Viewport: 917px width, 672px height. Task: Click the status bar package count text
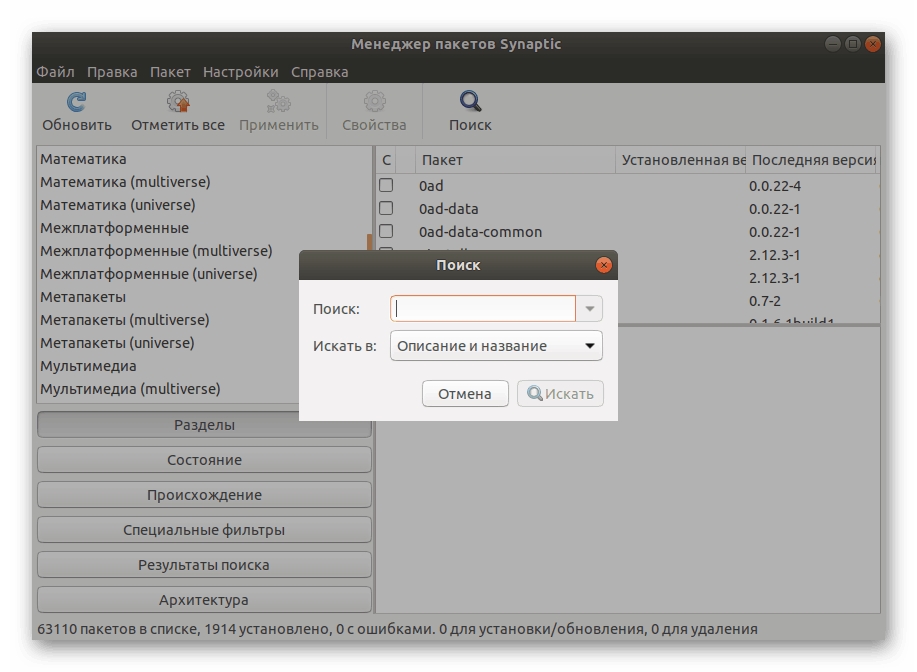coord(397,629)
